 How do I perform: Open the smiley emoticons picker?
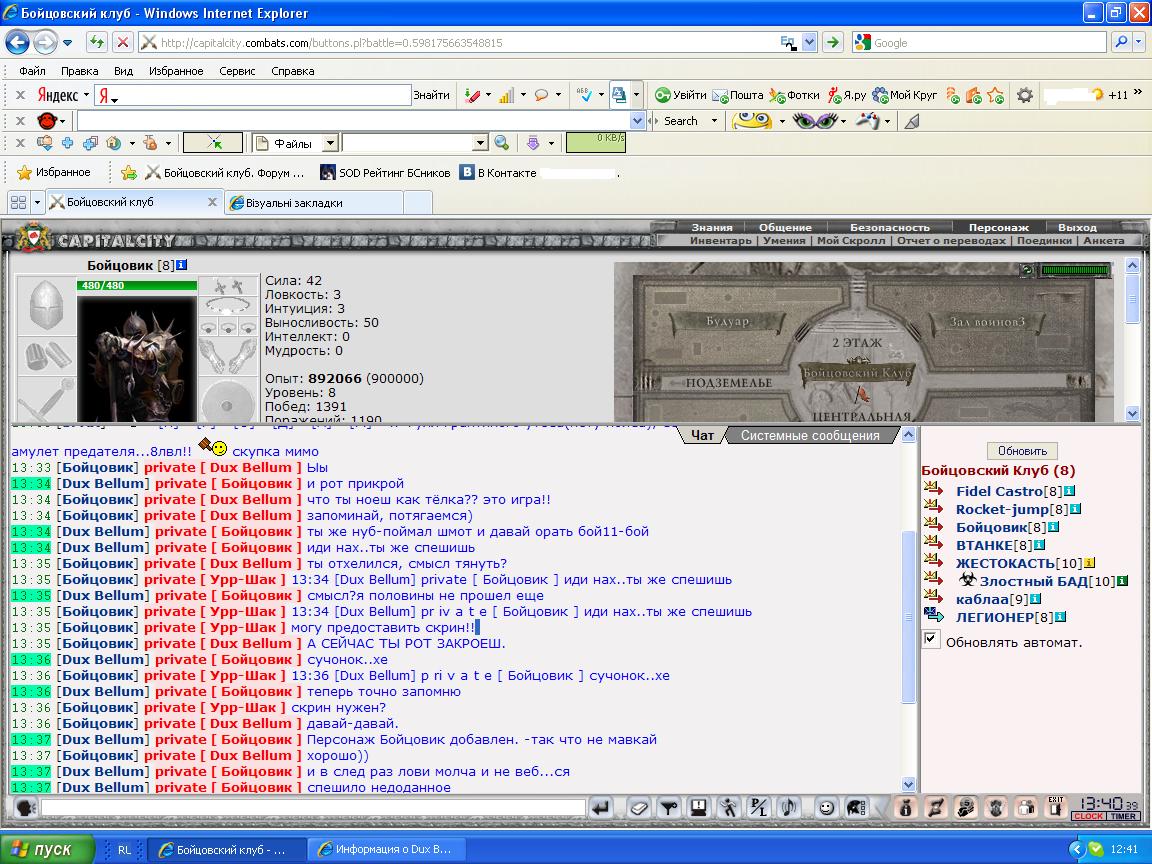pos(827,808)
